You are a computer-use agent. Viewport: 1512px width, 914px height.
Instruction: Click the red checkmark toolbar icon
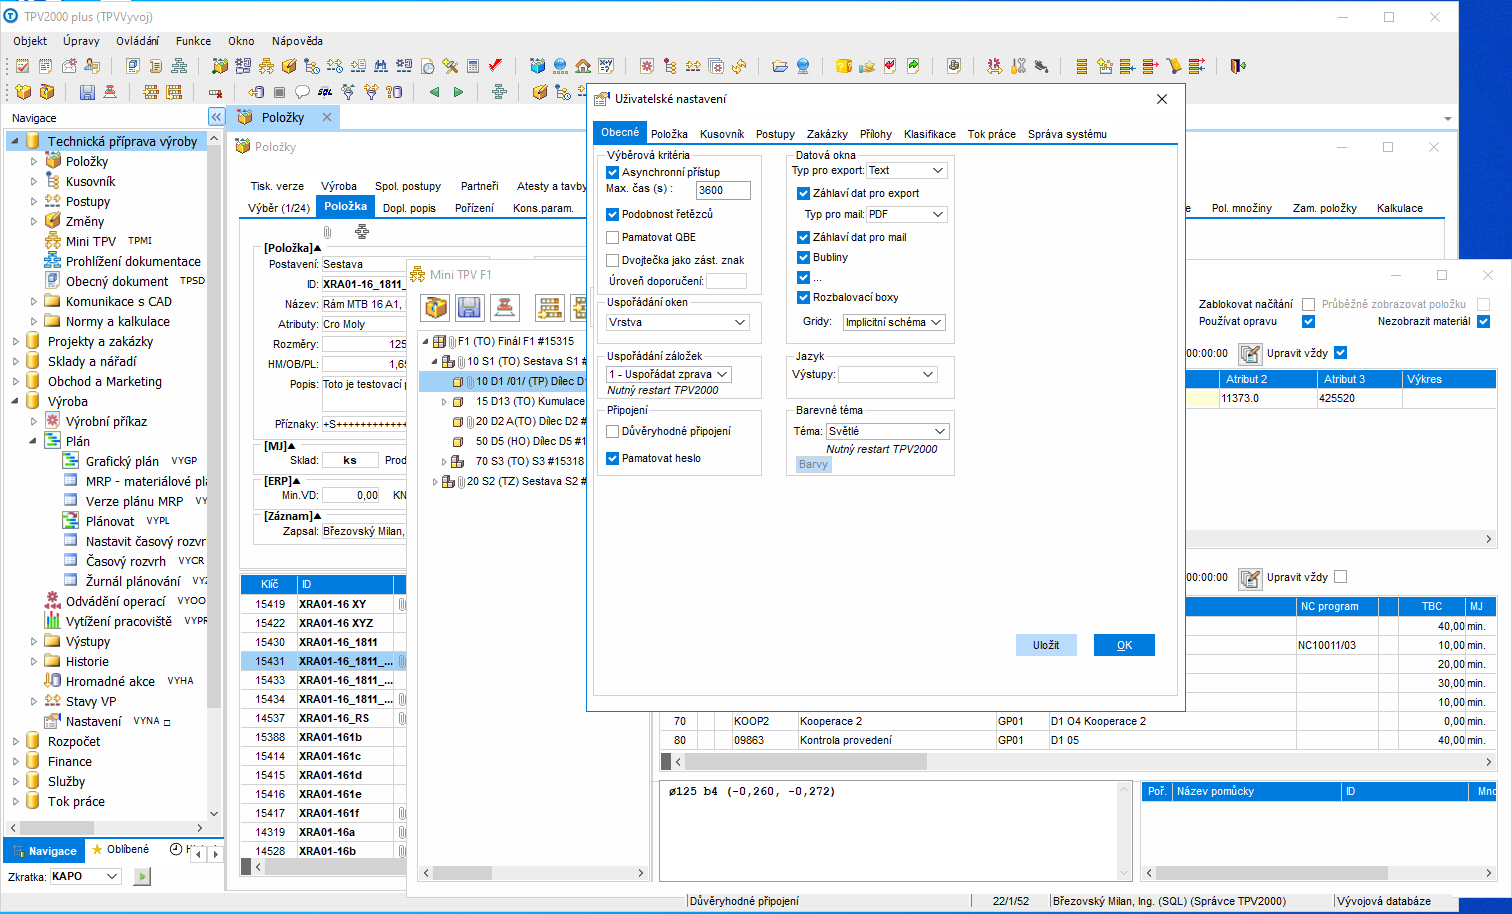pos(495,66)
